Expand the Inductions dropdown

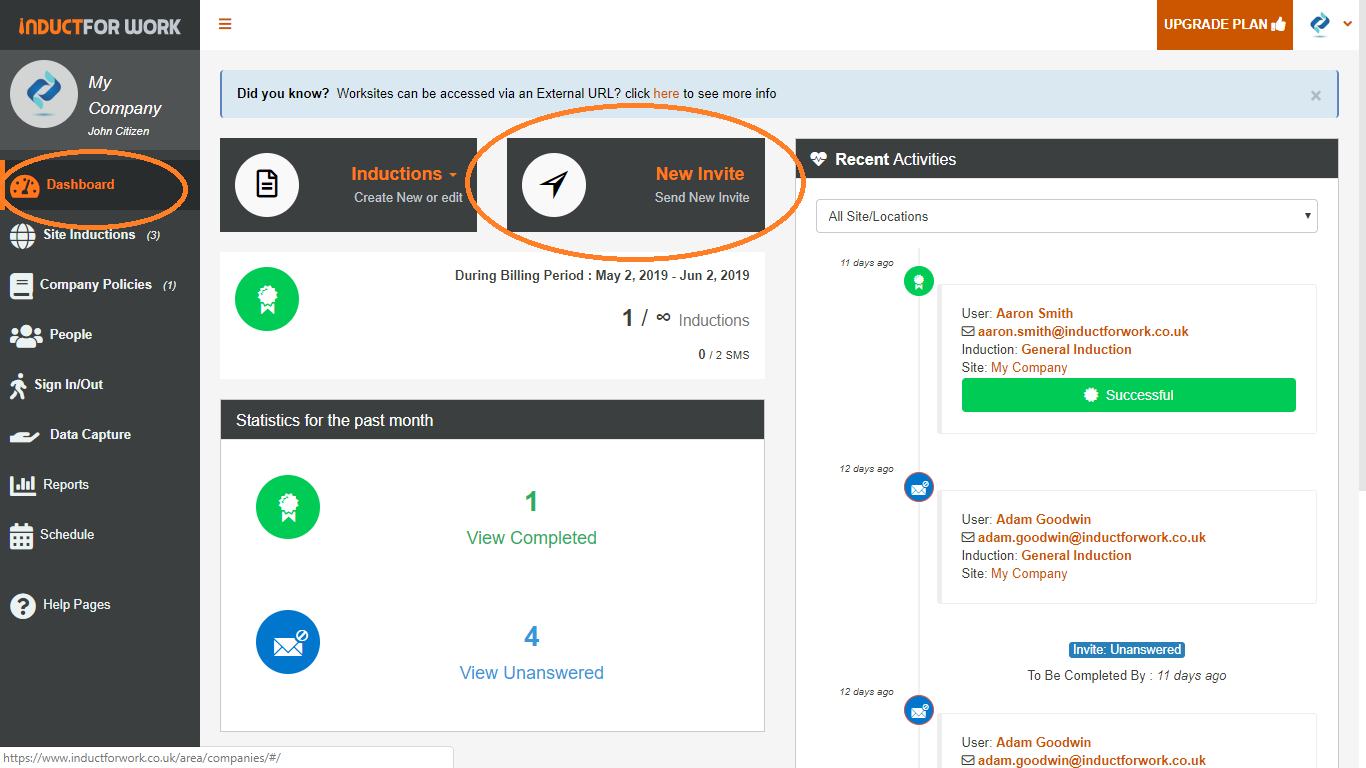click(404, 174)
